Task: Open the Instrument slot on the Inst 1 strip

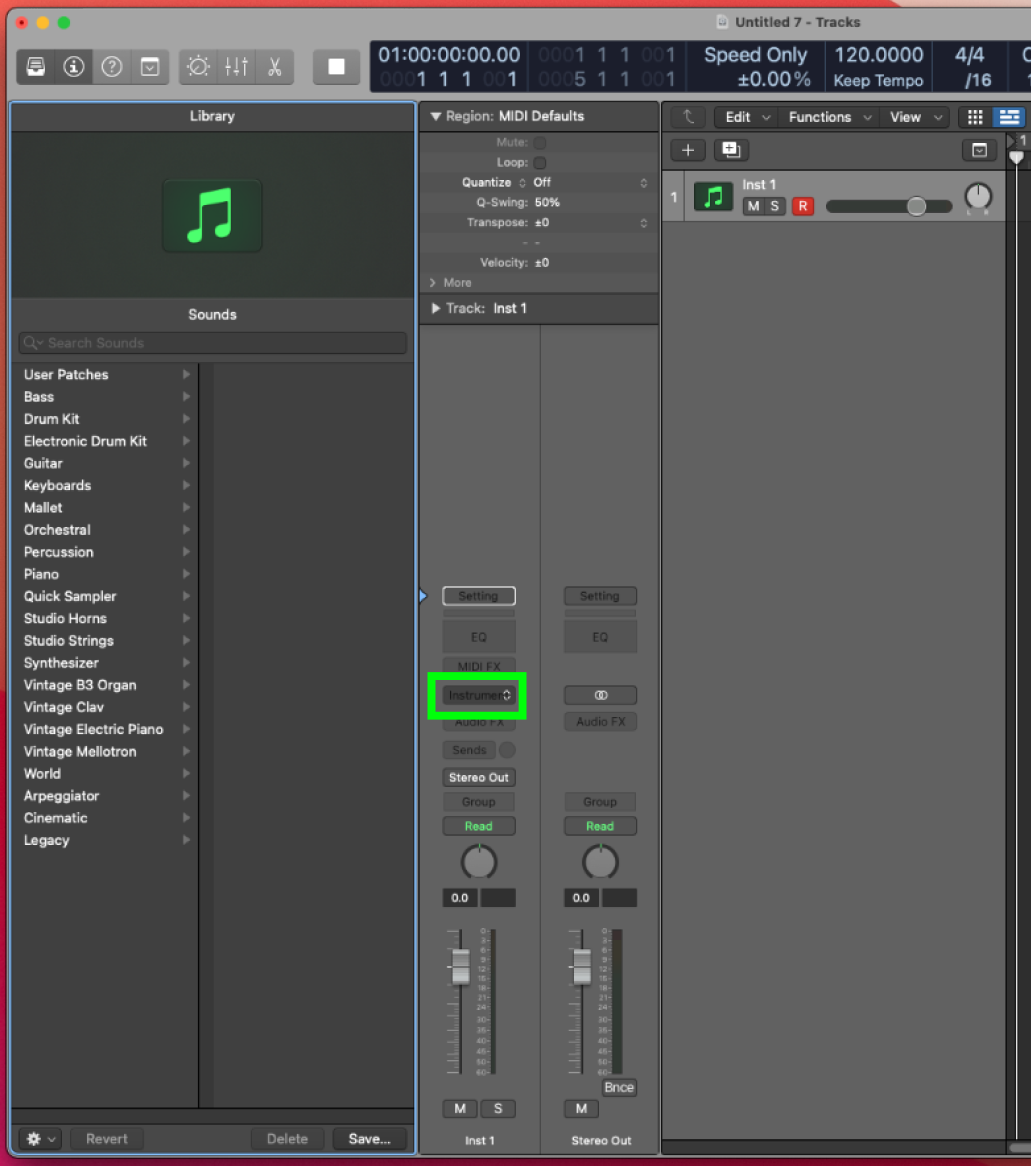Action: click(479, 695)
